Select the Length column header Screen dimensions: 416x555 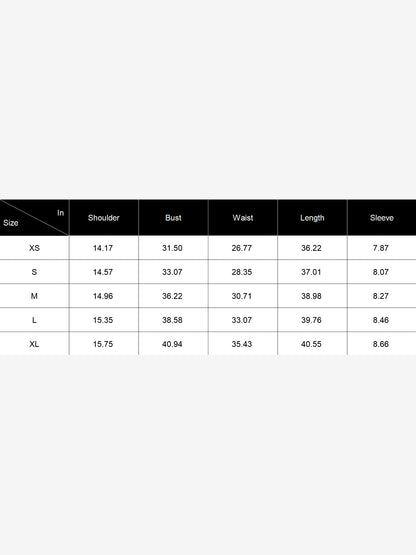point(312,218)
